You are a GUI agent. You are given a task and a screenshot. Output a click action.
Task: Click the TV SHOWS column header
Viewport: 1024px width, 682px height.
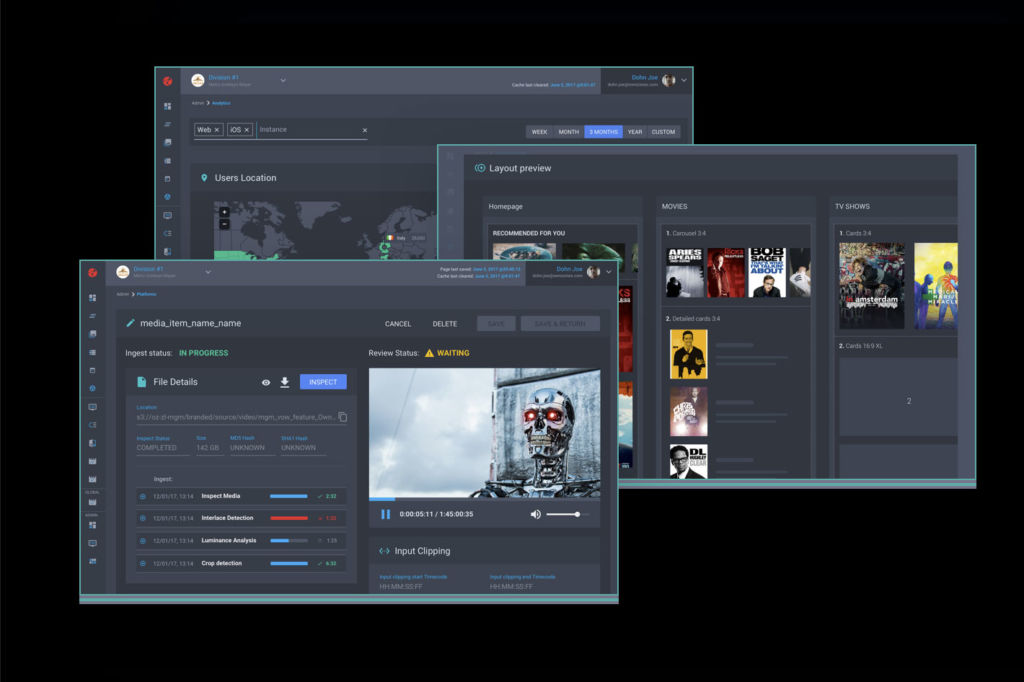point(852,206)
